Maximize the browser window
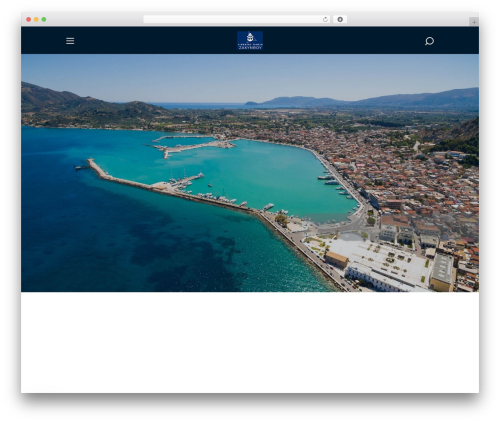The image size is (500, 423). (44, 19)
